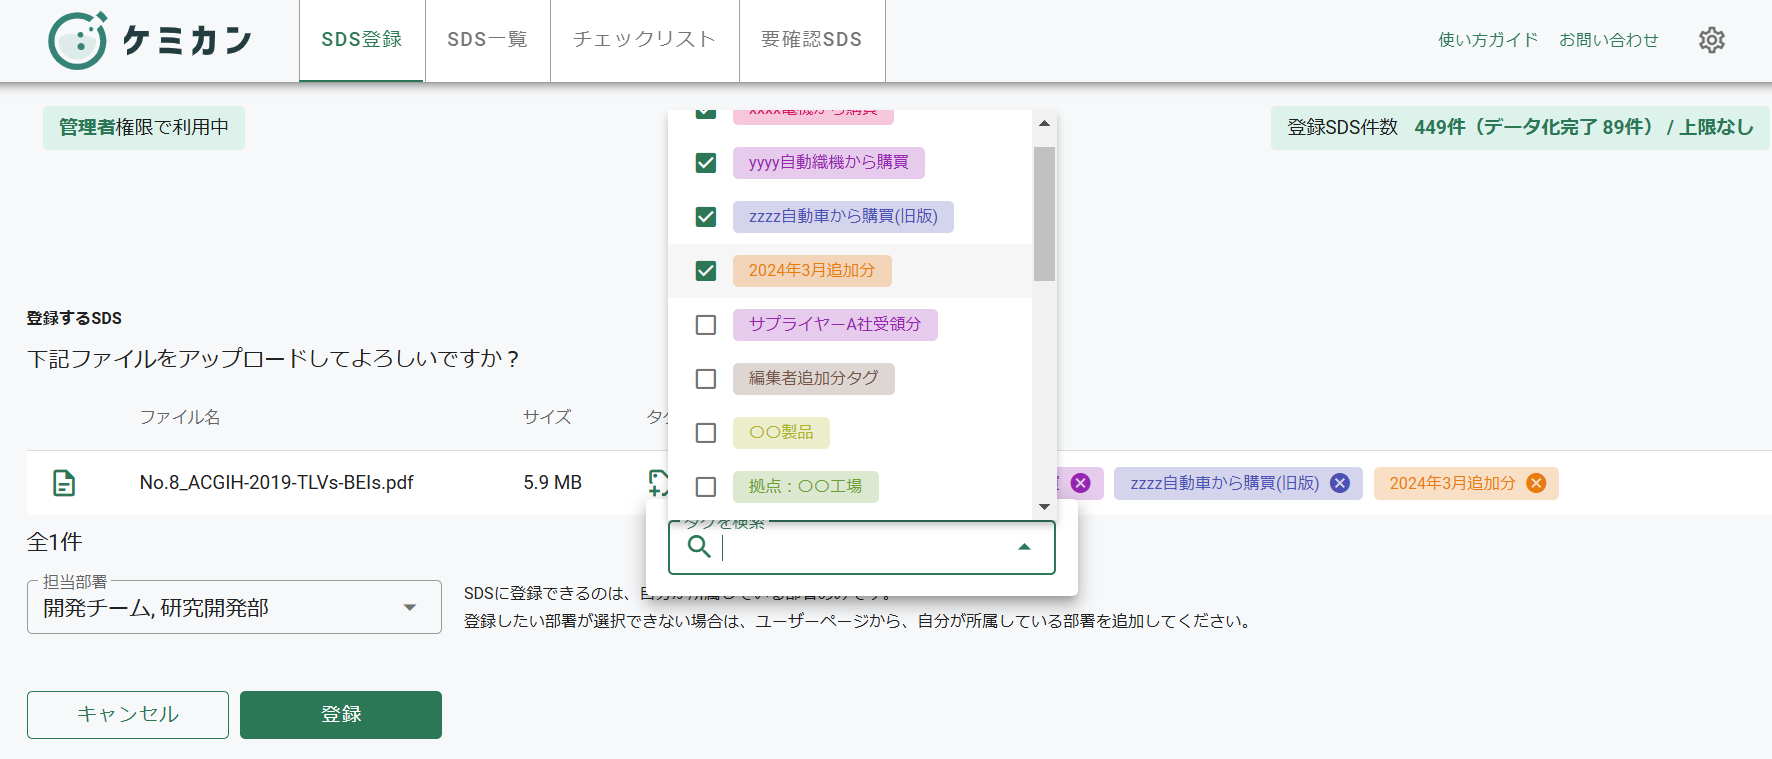Select the サプライヤーA社受領分 tag label
Screen dimensions: 1772x759
pos(835,325)
